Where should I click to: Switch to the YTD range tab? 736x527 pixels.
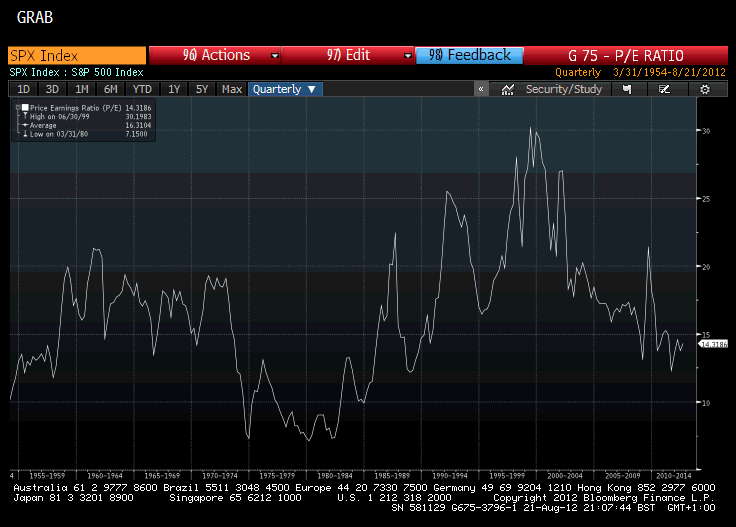143,89
